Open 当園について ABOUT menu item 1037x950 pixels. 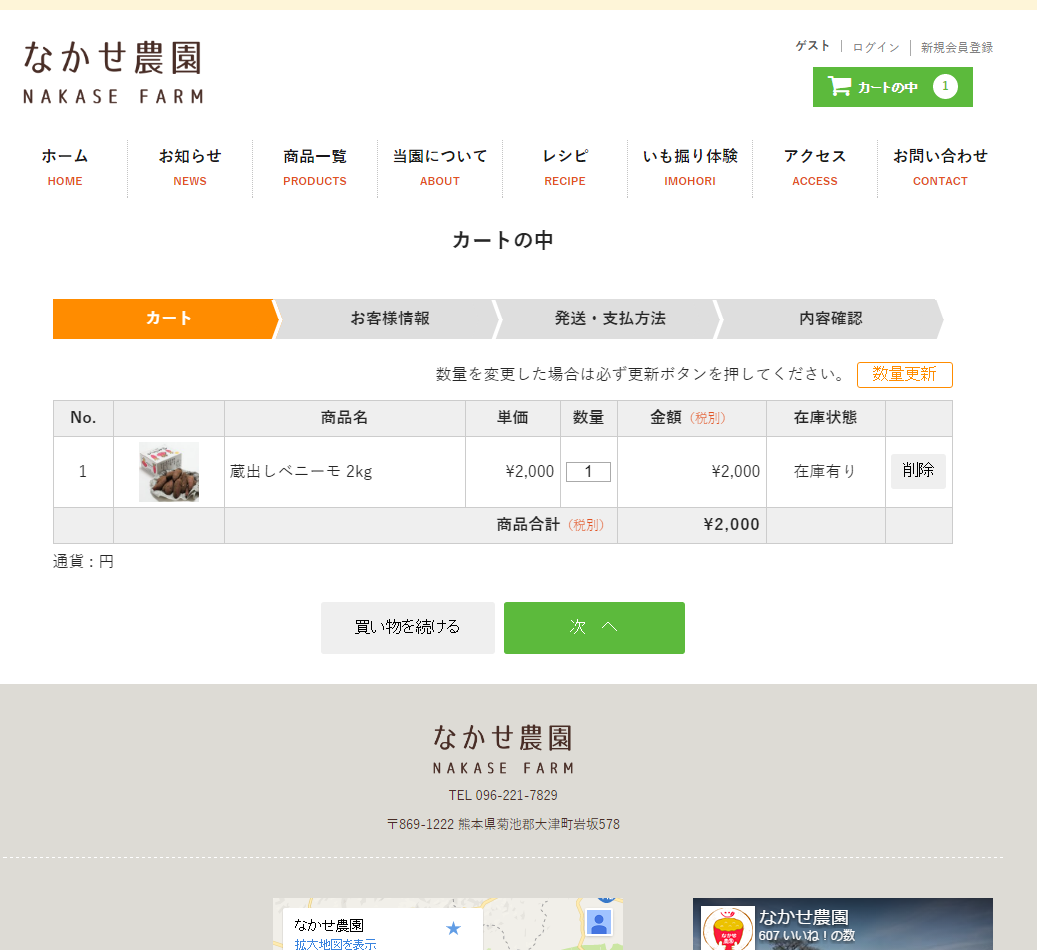(x=440, y=168)
